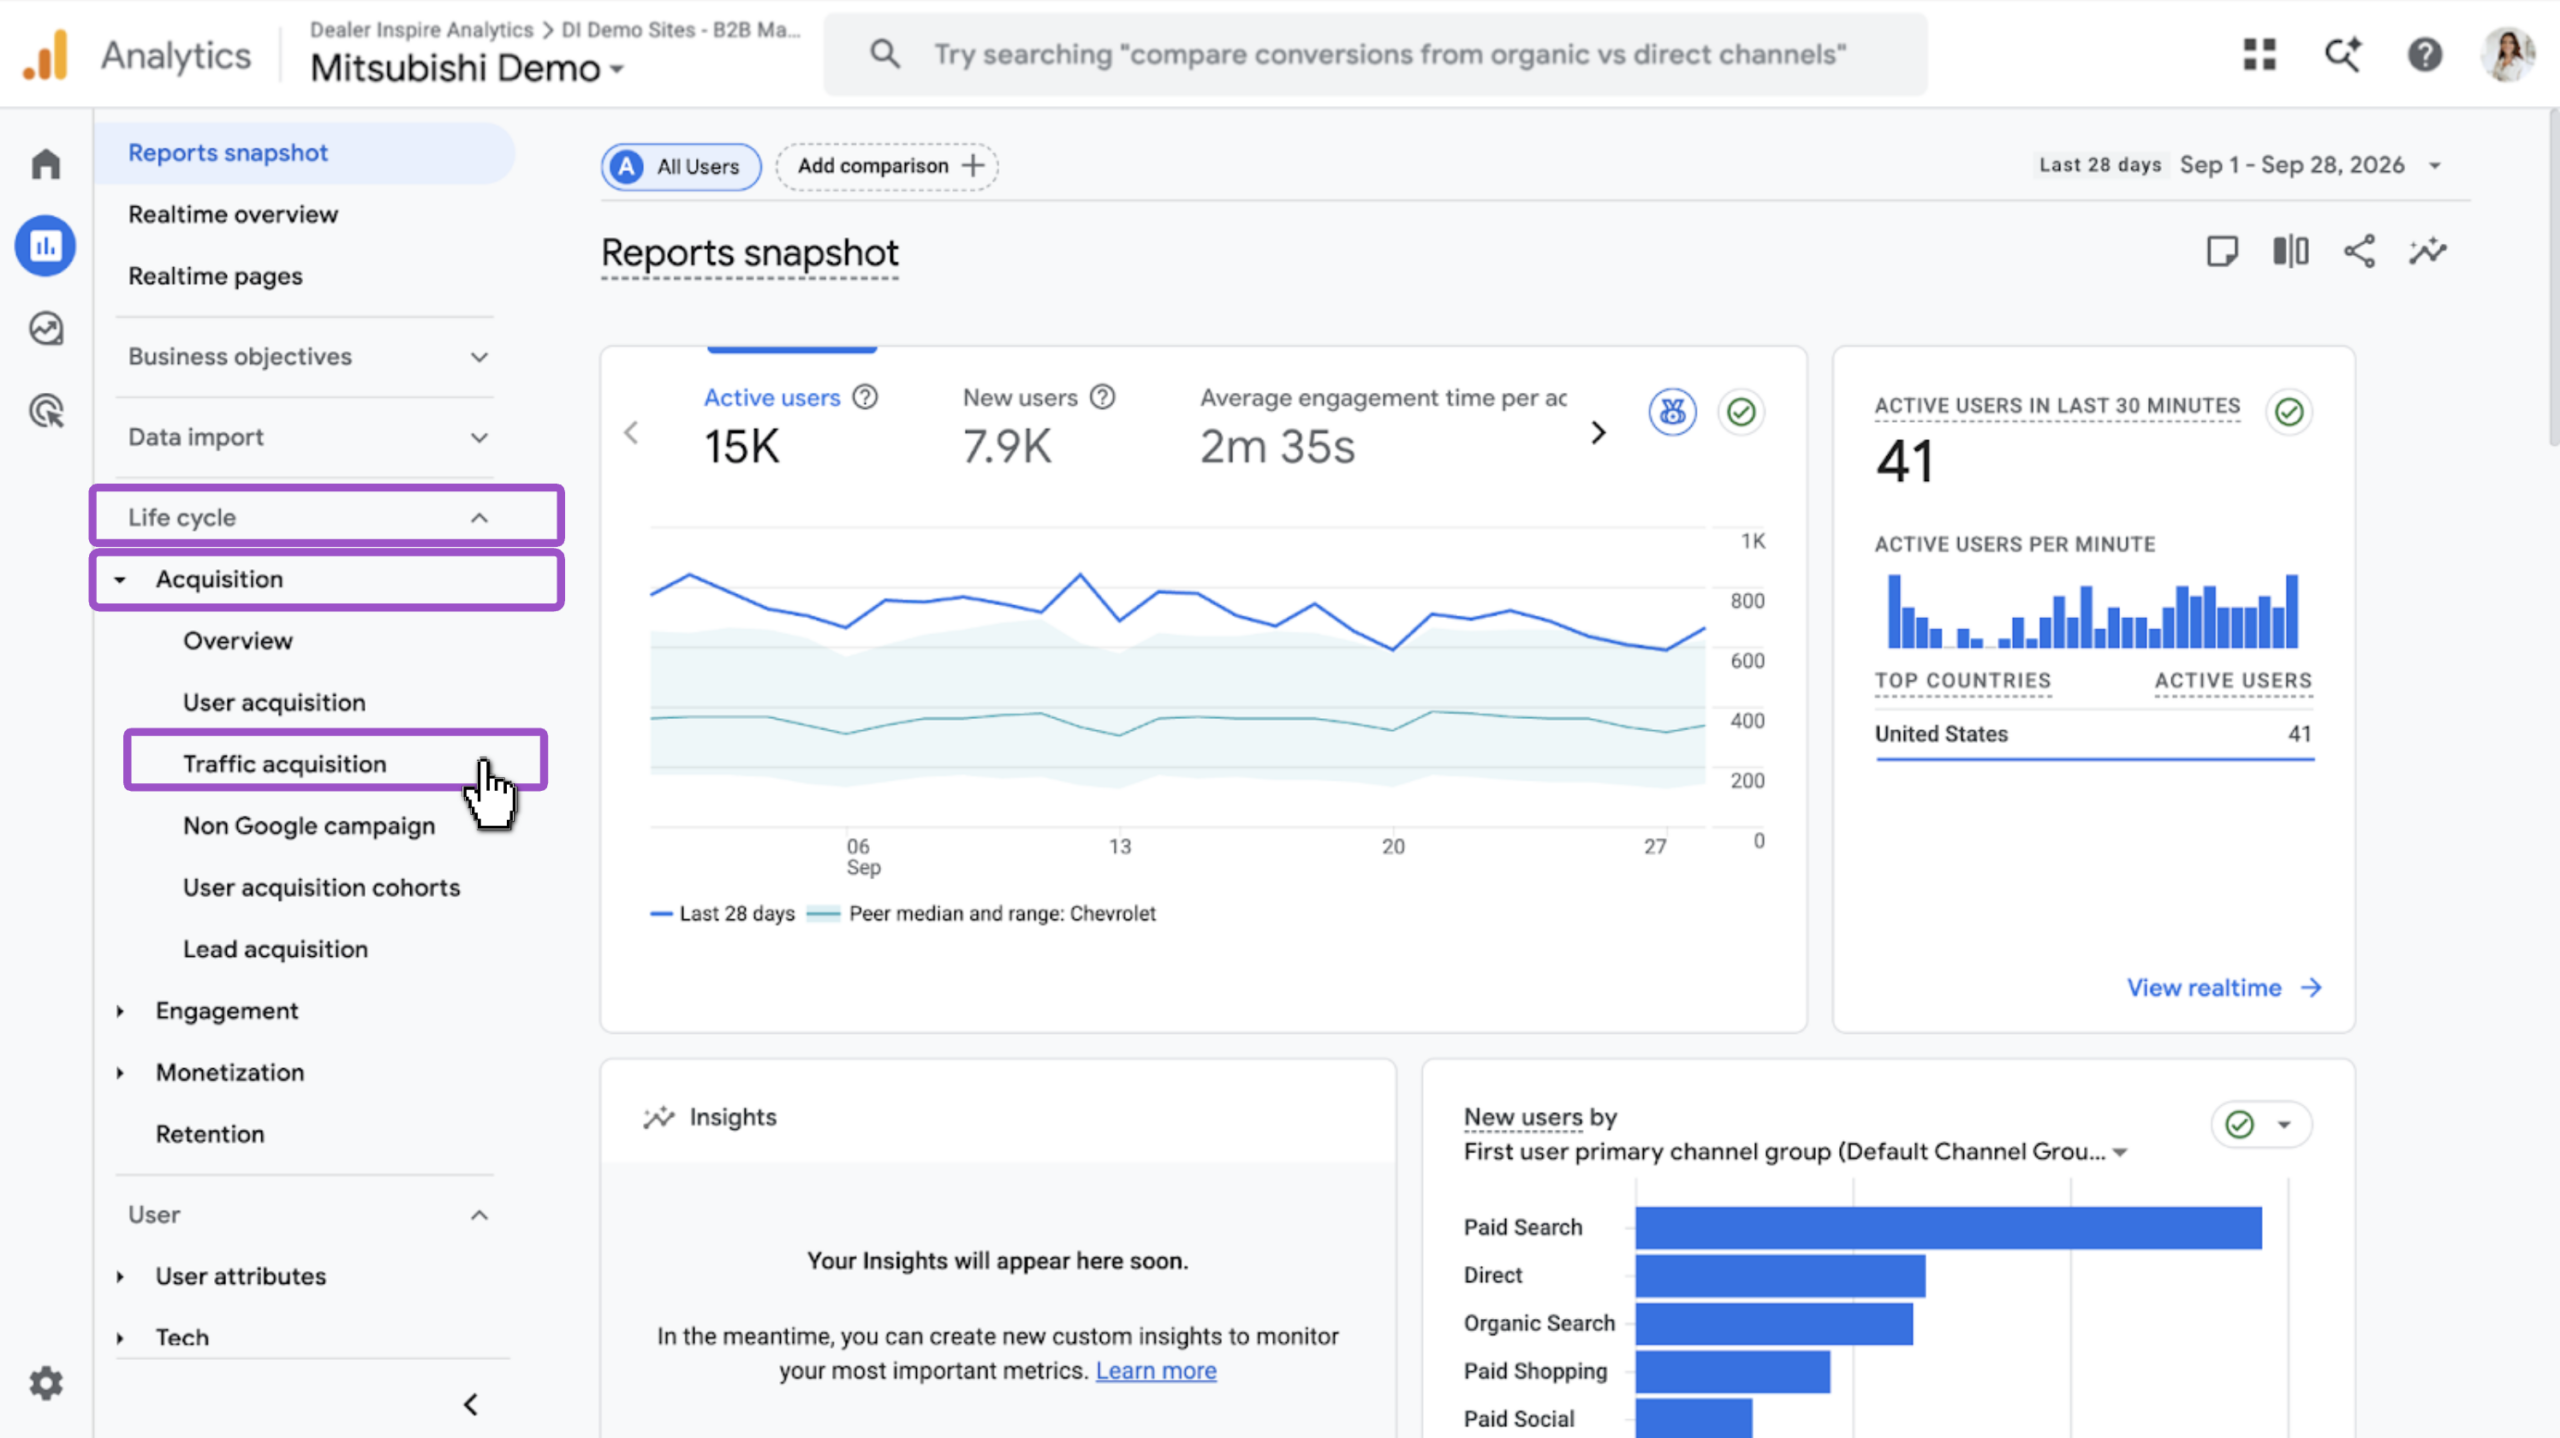Click New users help icon

coord(1102,397)
